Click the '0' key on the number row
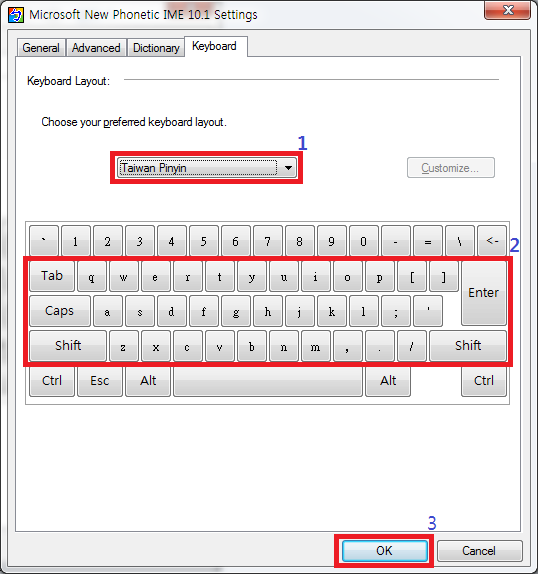 [x=363, y=241]
